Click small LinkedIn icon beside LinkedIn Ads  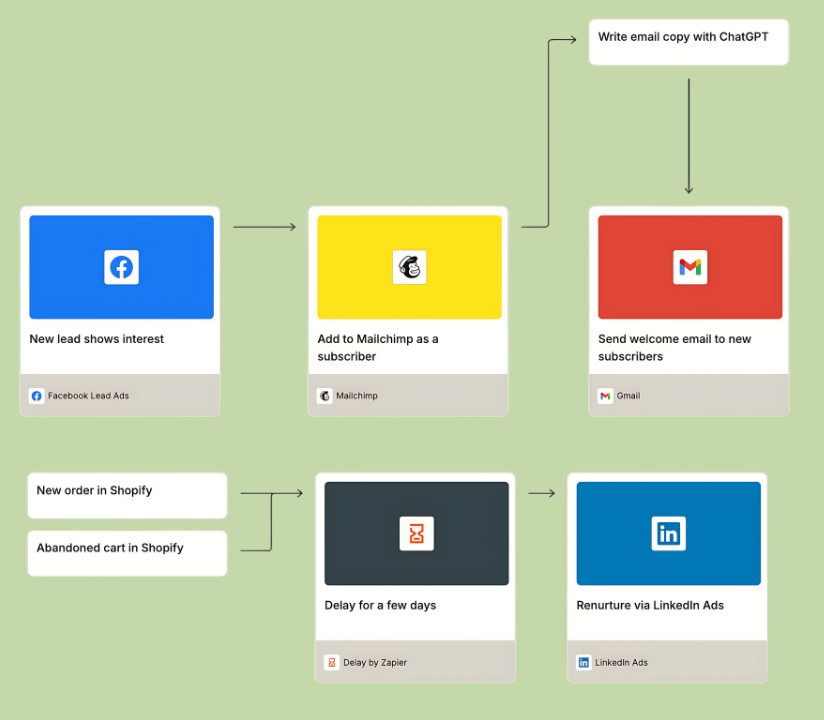click(584, 663)
